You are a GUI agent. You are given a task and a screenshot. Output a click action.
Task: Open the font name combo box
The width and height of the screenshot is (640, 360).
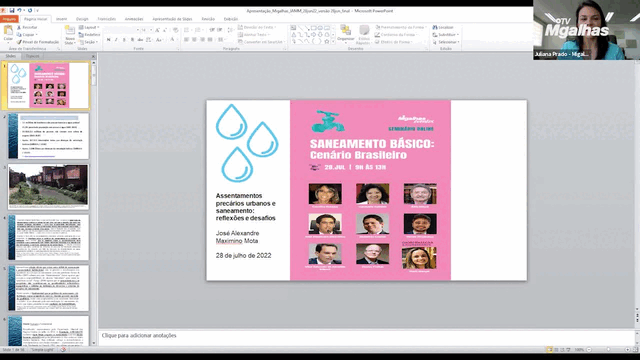(x=122, y=30)
